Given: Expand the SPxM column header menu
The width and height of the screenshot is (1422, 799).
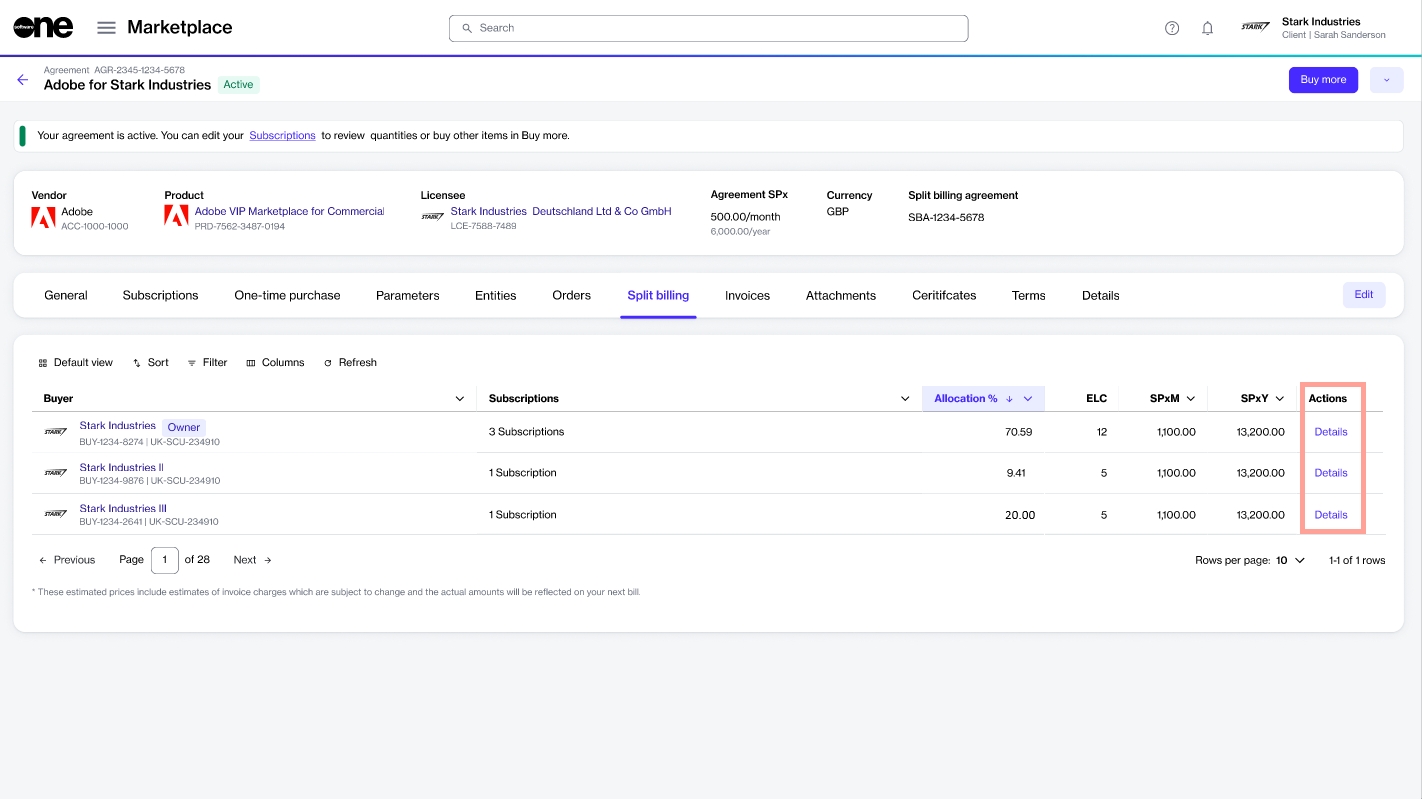Looking at the screenshot, I should tap(1190, 399).
